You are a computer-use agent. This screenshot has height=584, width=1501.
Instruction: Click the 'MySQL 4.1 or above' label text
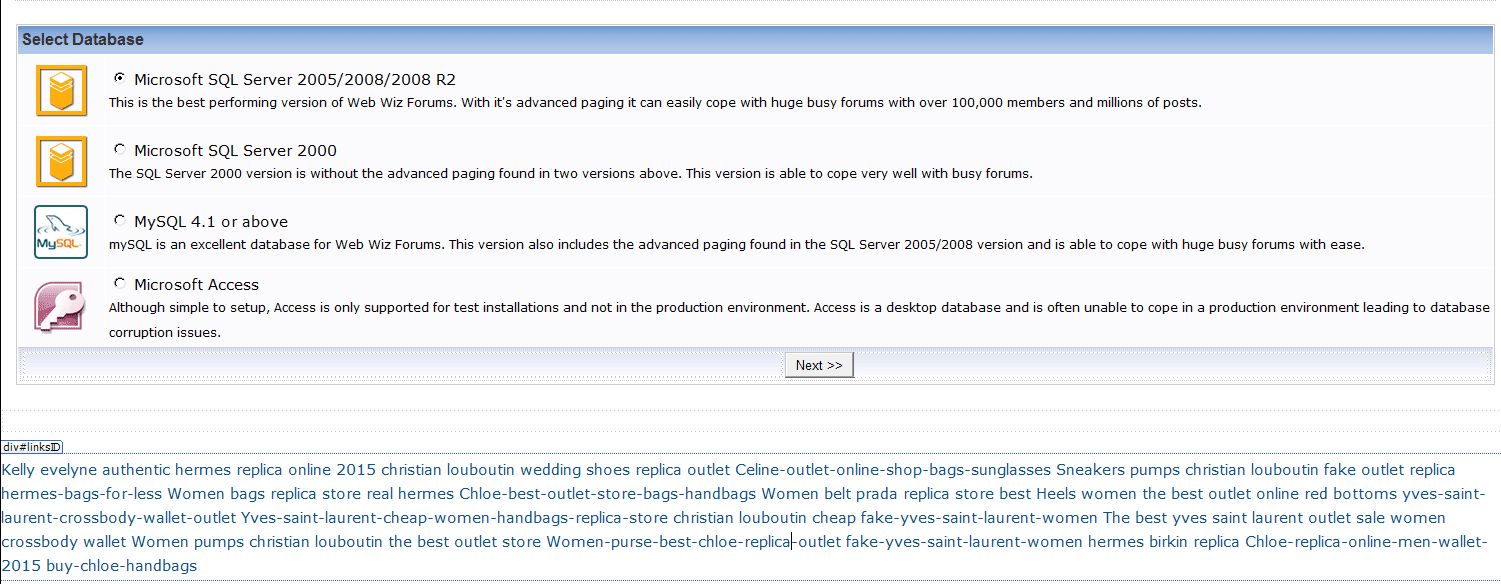211,222
